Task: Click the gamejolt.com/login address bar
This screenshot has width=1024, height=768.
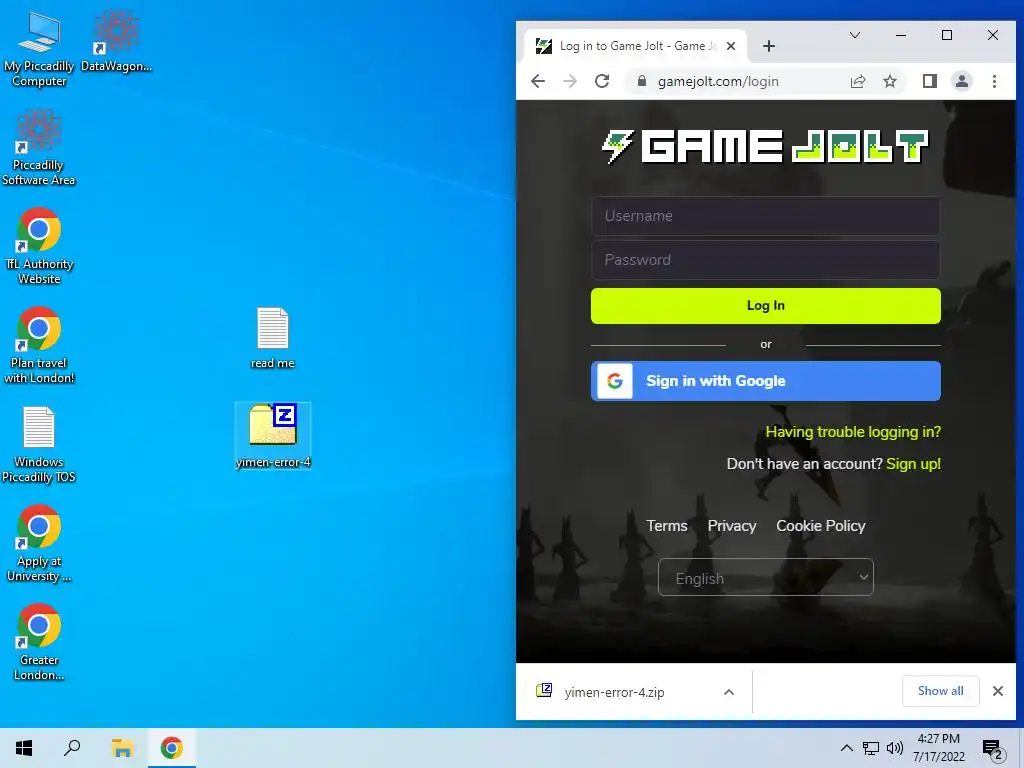Action: [x=718, y=82]
